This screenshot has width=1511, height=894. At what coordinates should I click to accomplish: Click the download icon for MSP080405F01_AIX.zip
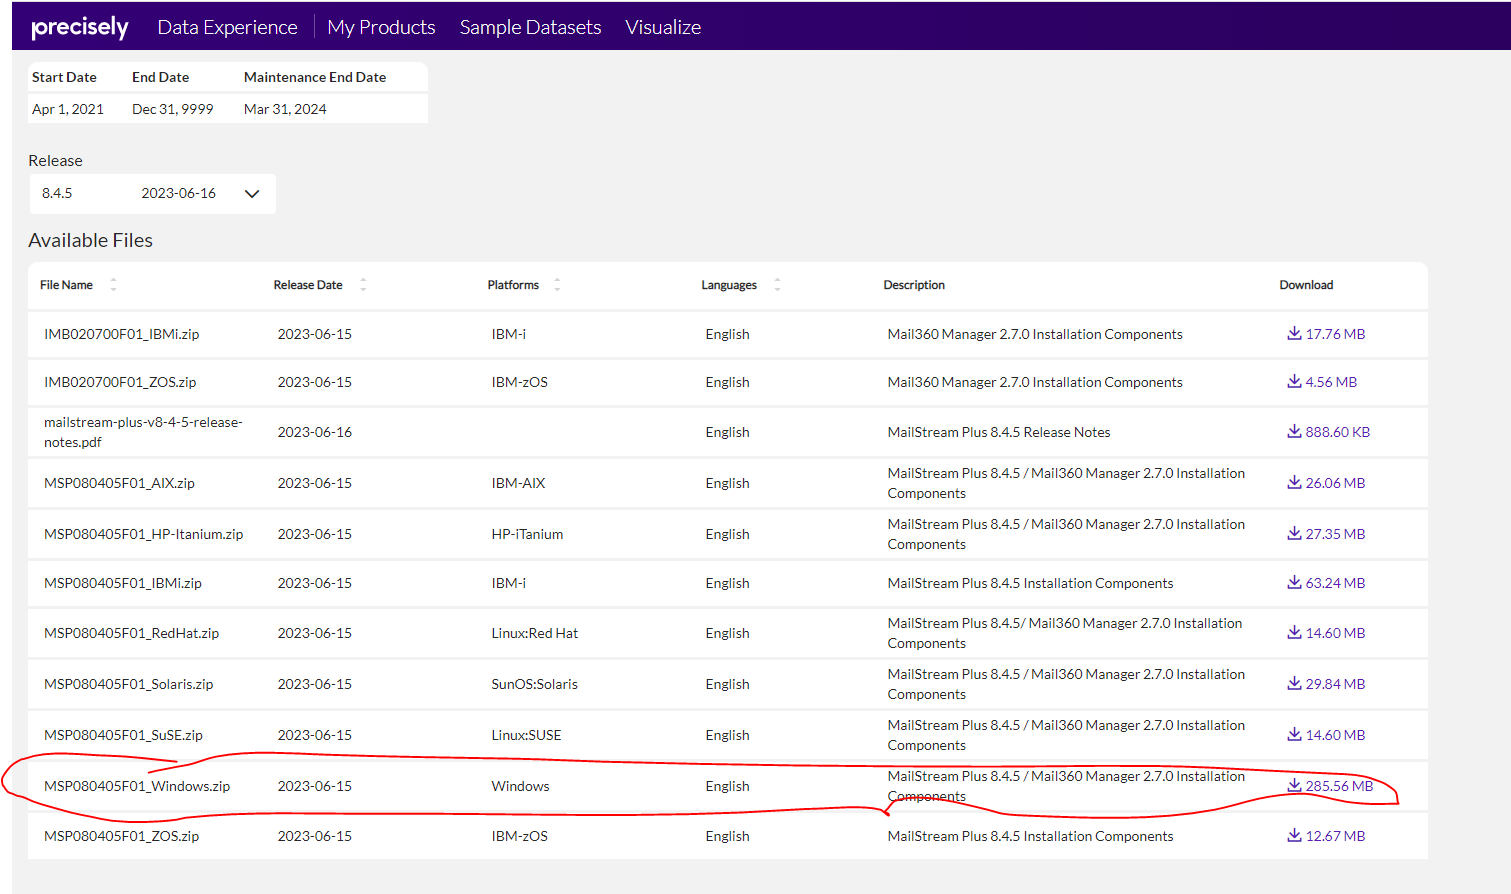point(1294,482)
